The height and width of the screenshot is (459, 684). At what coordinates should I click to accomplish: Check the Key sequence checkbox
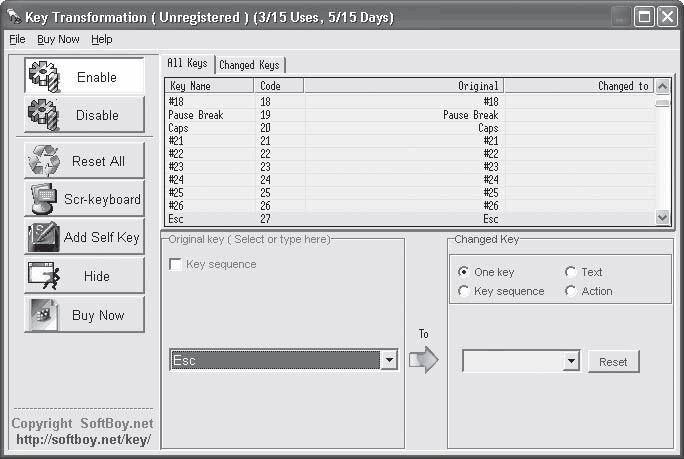pyautogui.click(x=175, y=264)
